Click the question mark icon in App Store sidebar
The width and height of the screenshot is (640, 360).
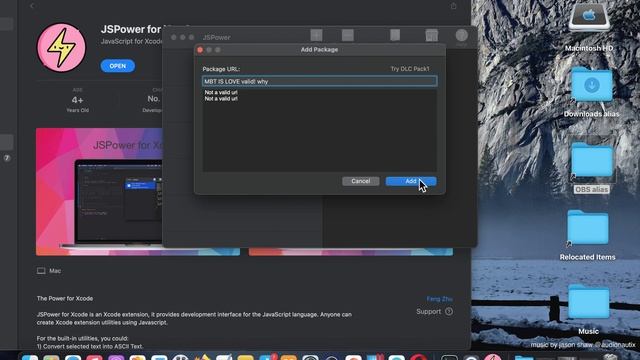(7, 158)
